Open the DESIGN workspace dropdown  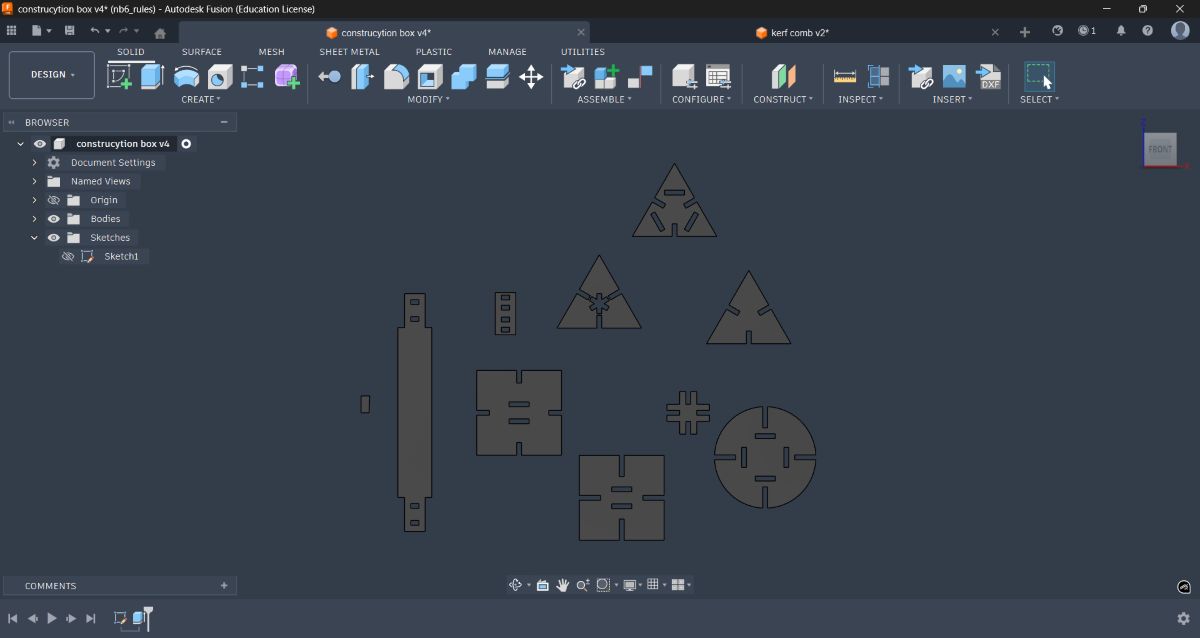tap(51, 74)
